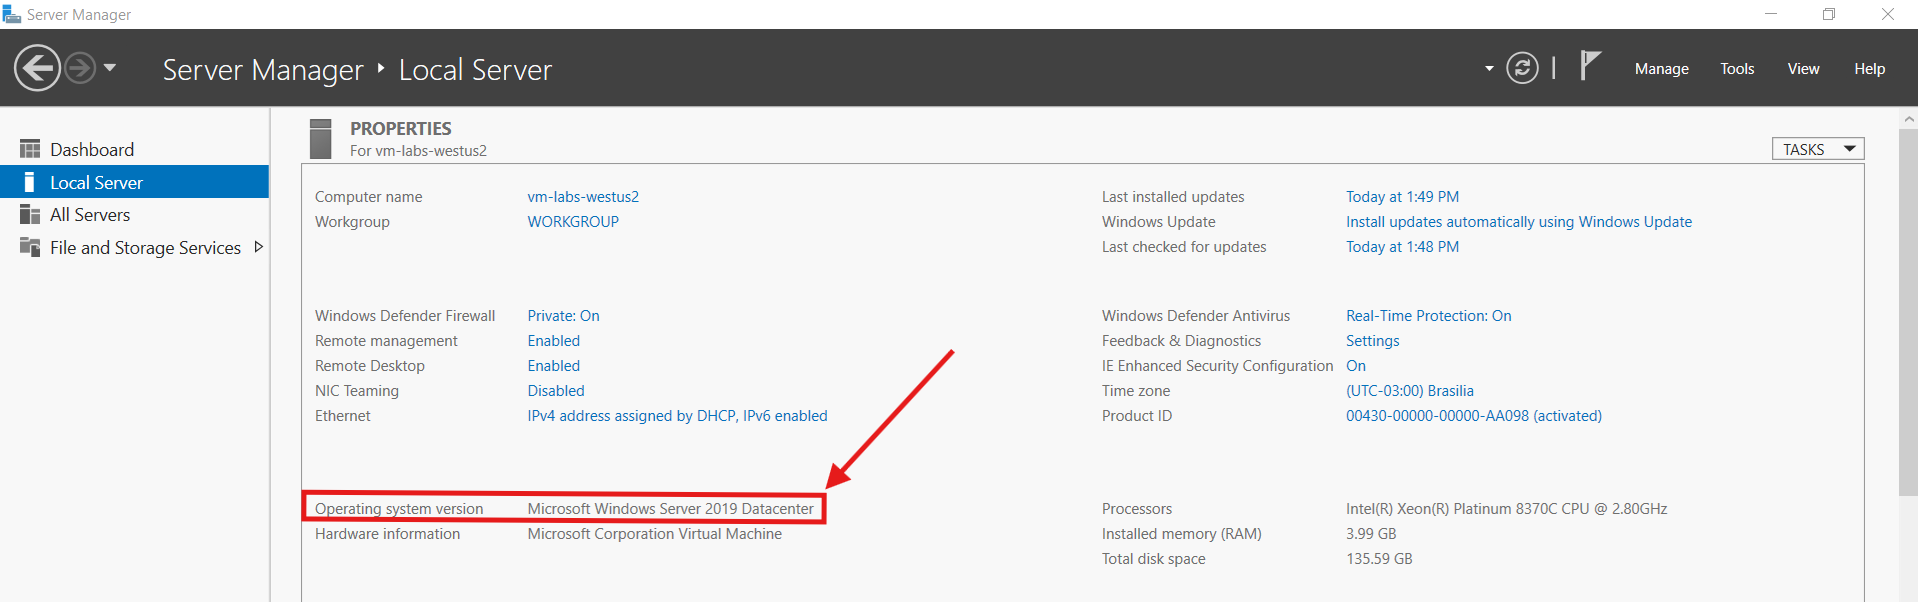
Task: Open the TASKS dropdown
Action: pos(1818,149)
